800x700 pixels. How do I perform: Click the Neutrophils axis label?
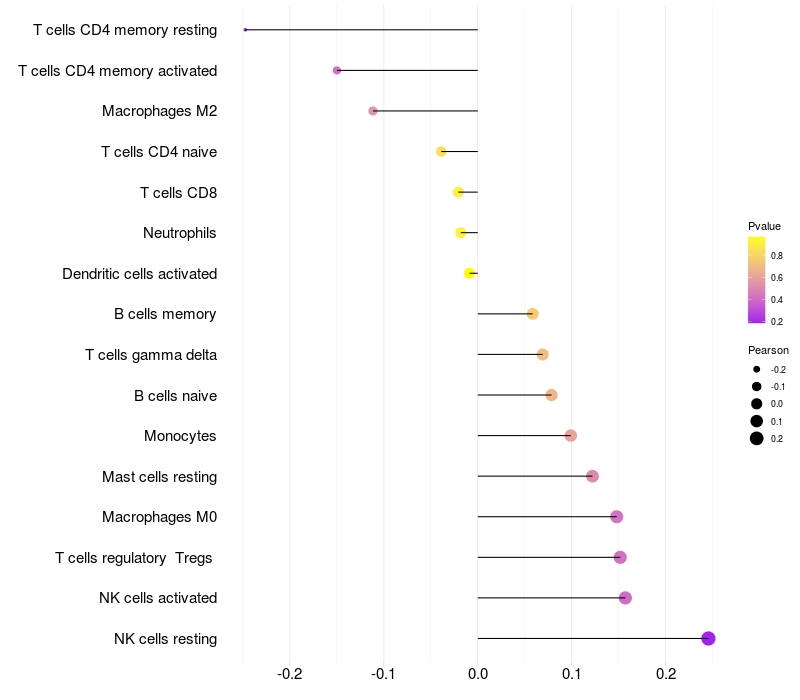(x=180, y=233)
